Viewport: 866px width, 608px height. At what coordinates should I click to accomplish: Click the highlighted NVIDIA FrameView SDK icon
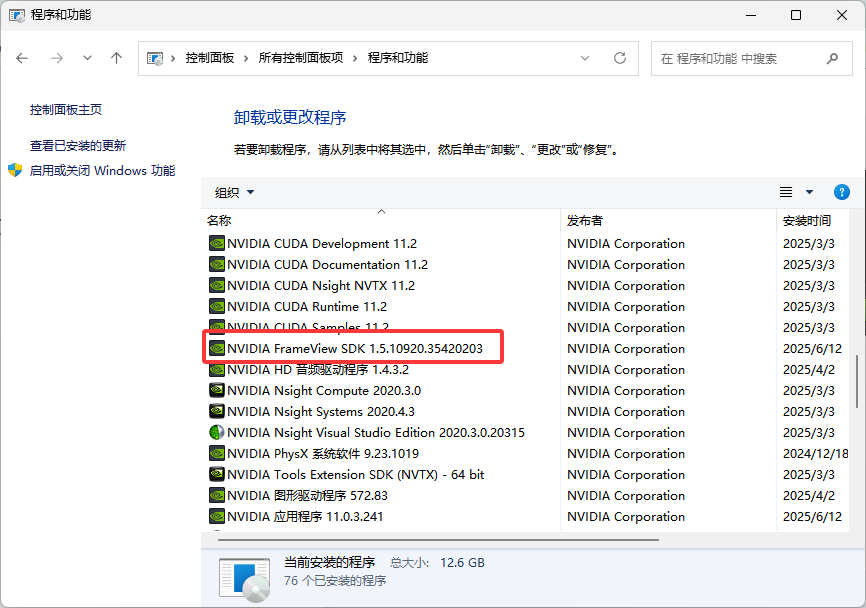click(216, 347)
